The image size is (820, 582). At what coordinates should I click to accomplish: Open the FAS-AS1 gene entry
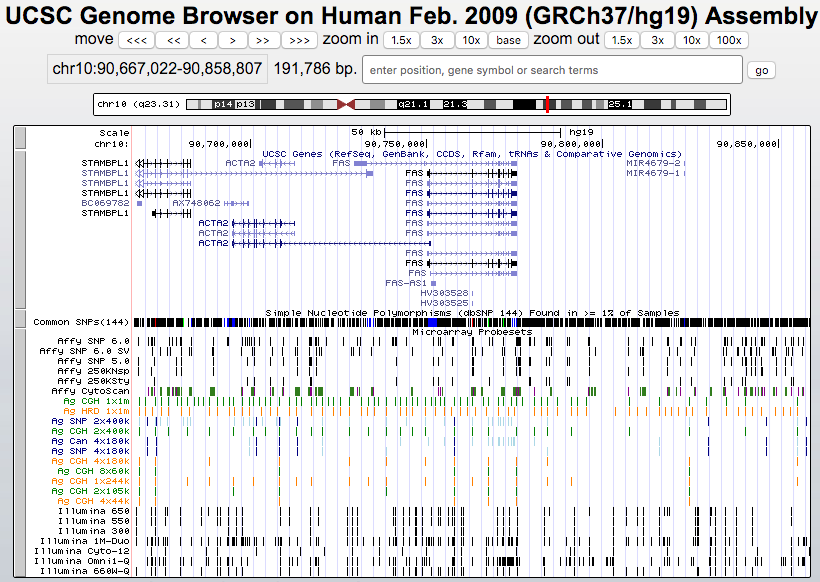407,283
